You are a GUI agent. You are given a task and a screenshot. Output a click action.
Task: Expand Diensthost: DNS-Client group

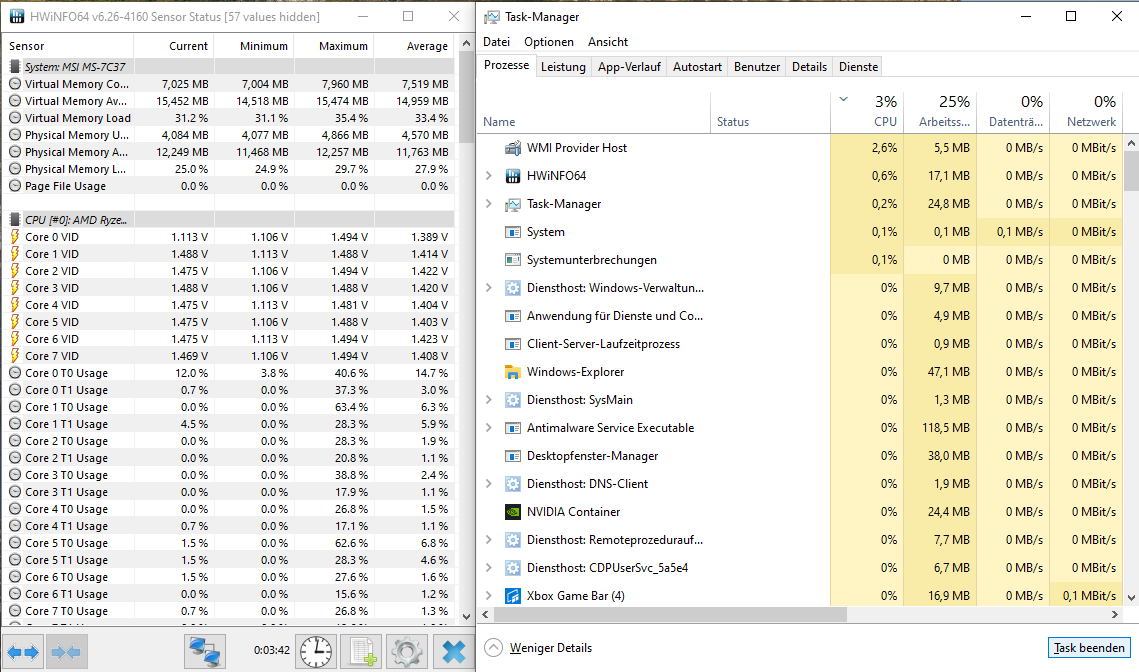[x=489, y=484]
